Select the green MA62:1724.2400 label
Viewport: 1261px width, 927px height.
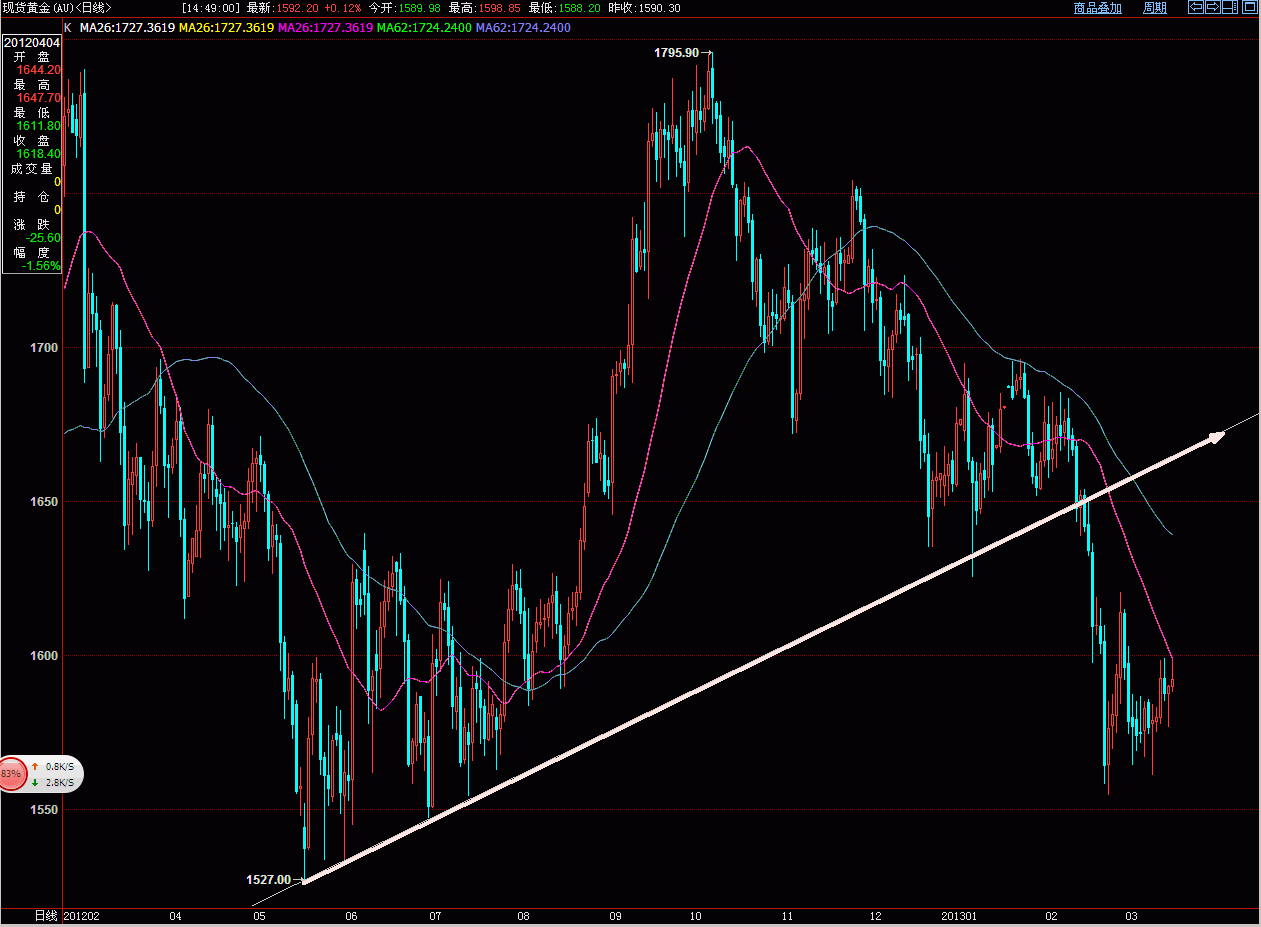tap(423, 27)
